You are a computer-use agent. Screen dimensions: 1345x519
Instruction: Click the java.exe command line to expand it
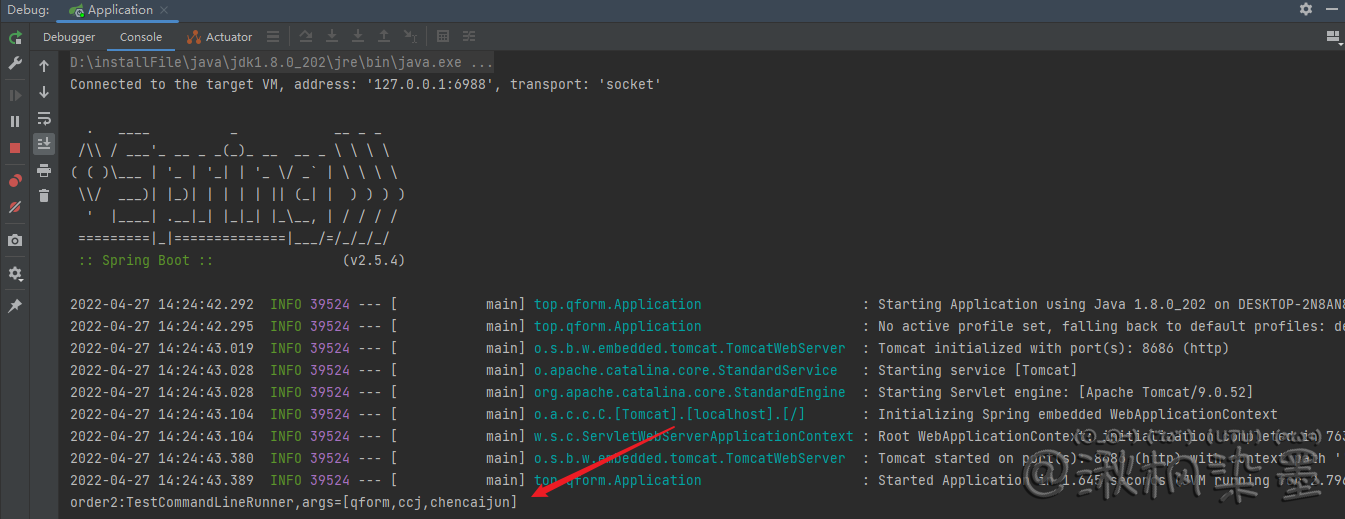point(281,62)
